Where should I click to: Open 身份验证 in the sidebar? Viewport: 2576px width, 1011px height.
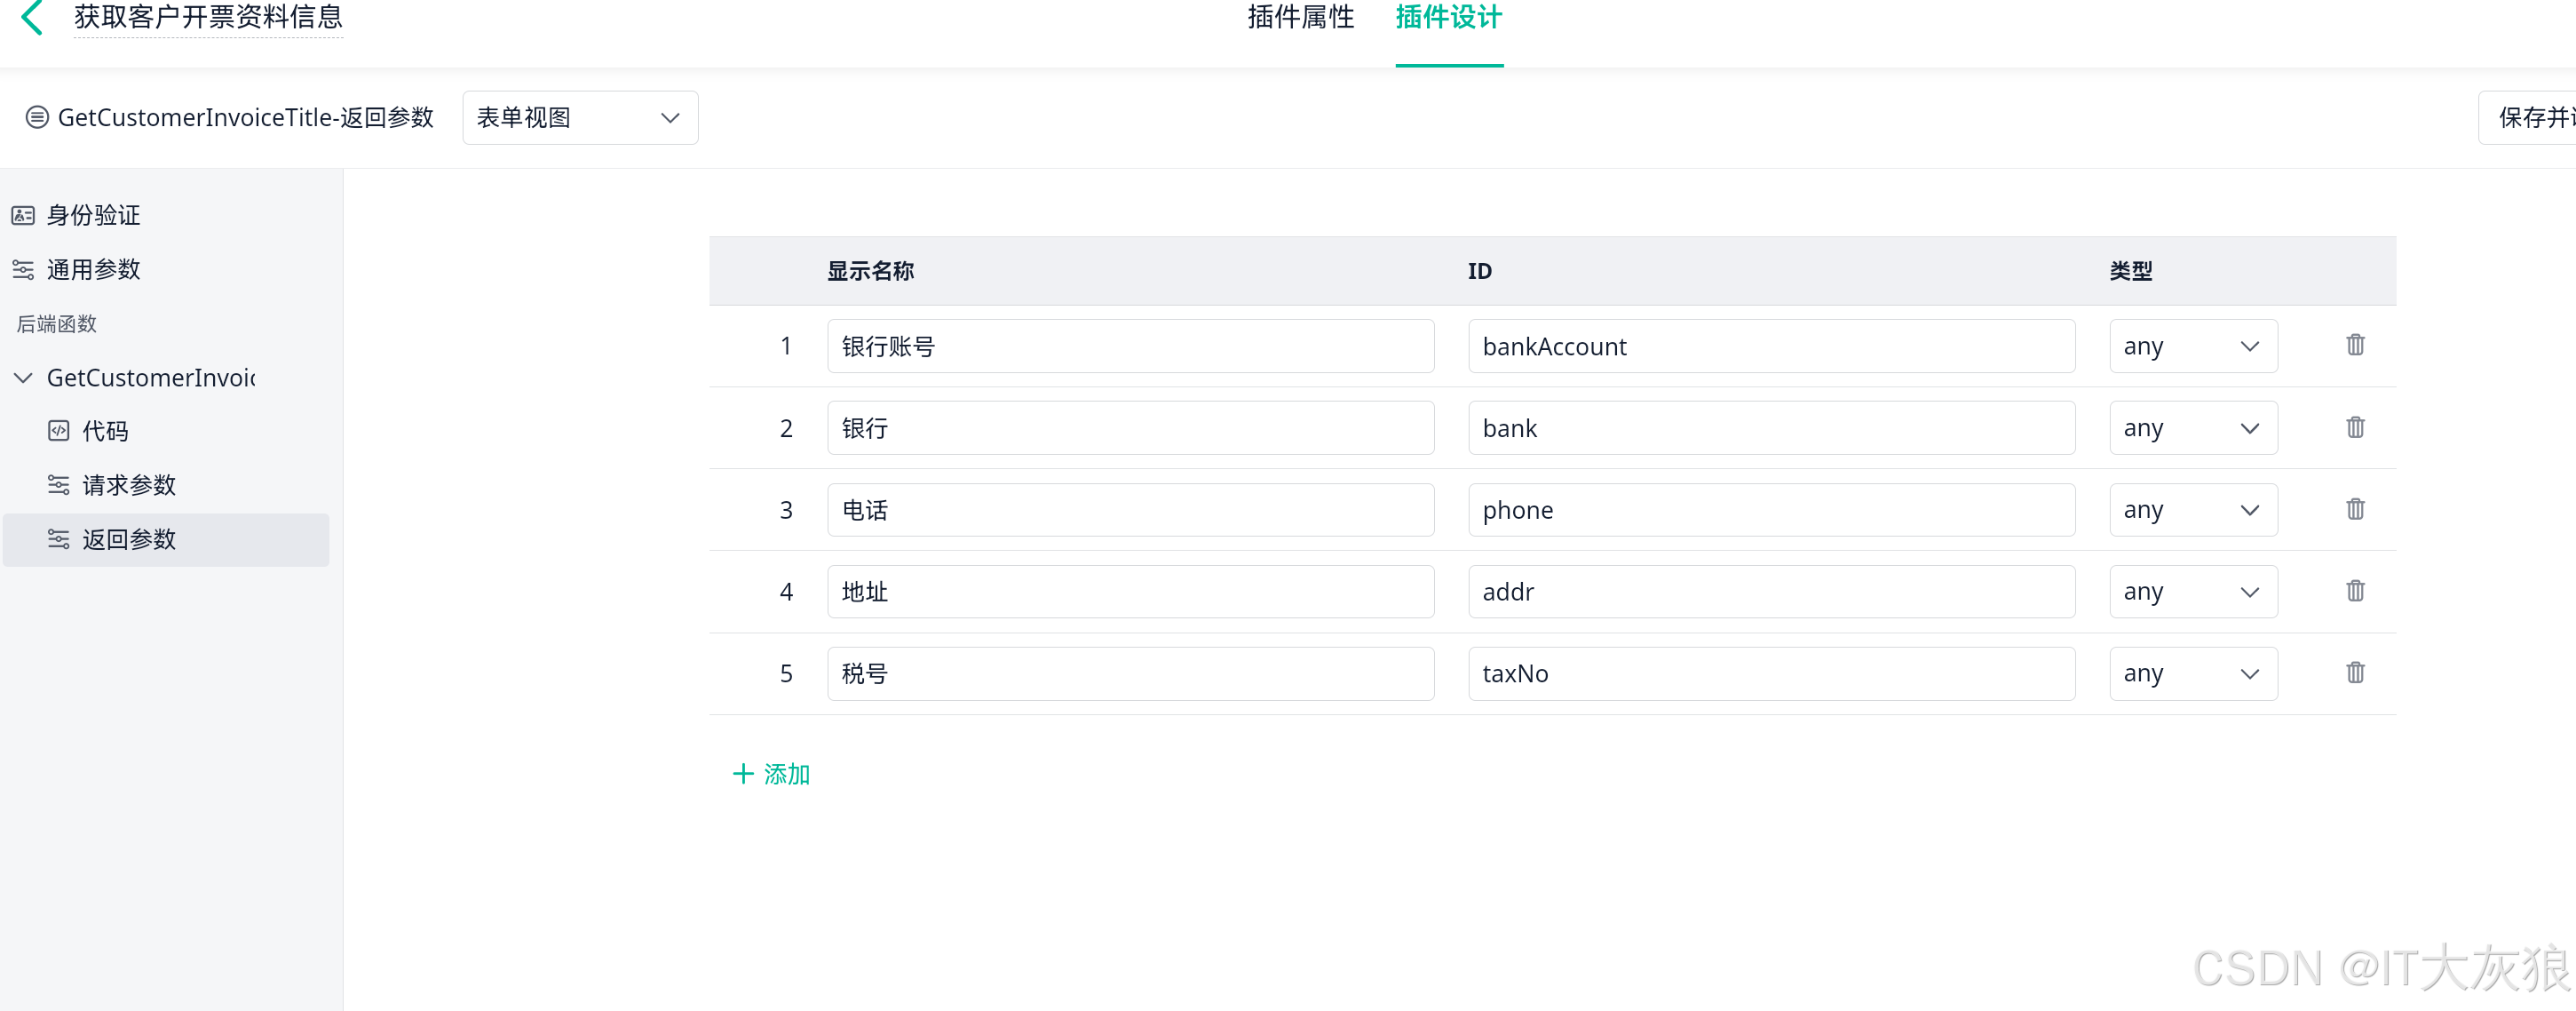[x=92, y=215]
